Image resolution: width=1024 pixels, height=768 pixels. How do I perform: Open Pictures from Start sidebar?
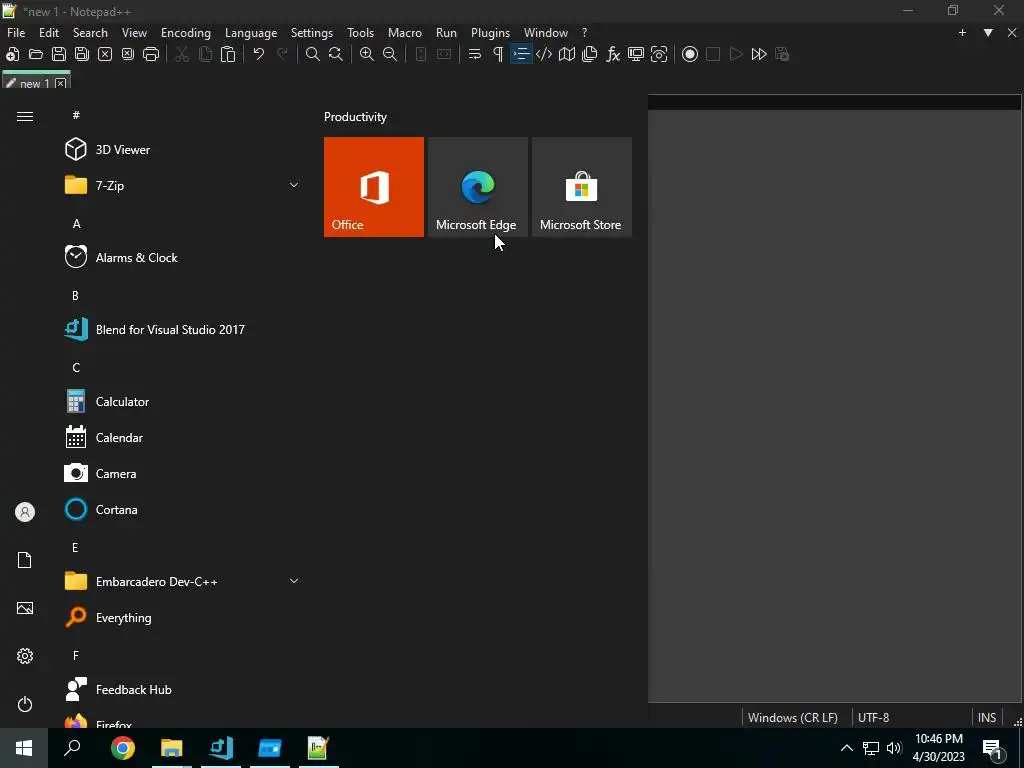[x=25, y=608]
